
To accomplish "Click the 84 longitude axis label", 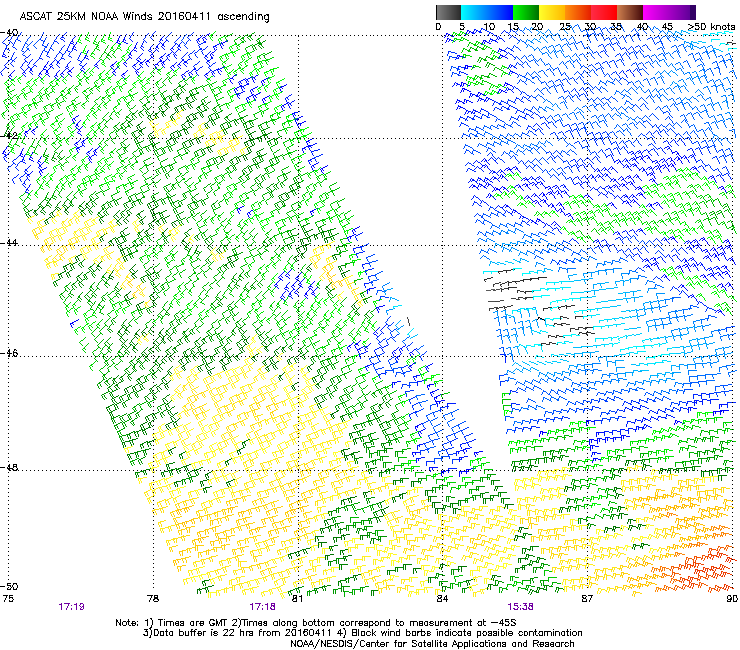I will [x=442, y=599].
